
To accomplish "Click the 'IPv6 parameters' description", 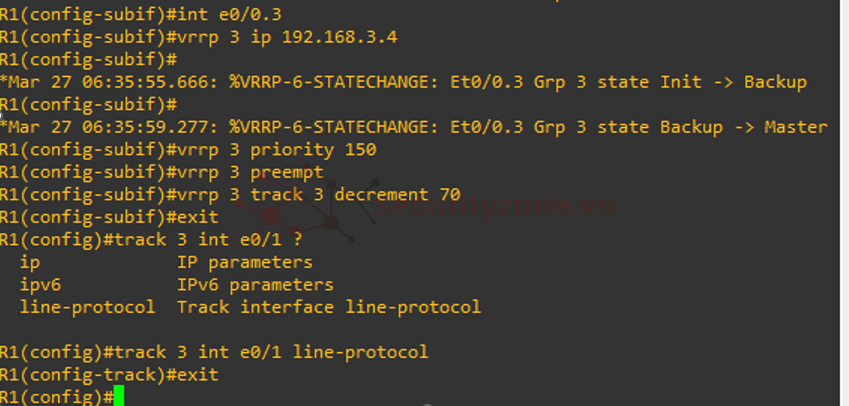I will click(256, 285).
